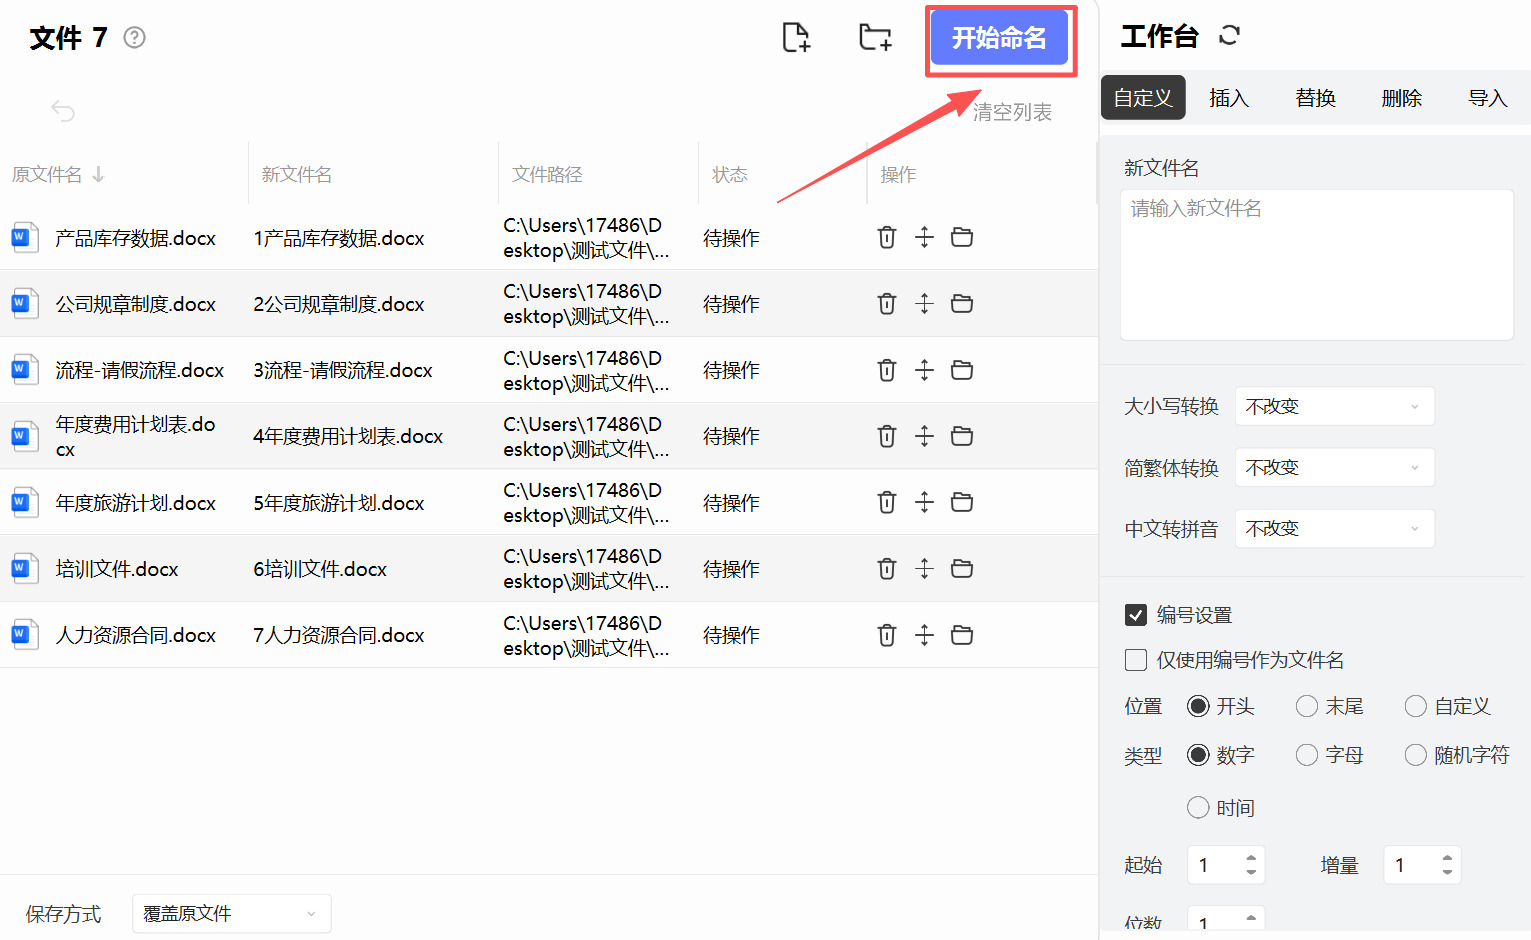The width and height of the screenshot is (1531, 940).
Task: Open folder for 培训文件.docx
Action: [962, 568]
